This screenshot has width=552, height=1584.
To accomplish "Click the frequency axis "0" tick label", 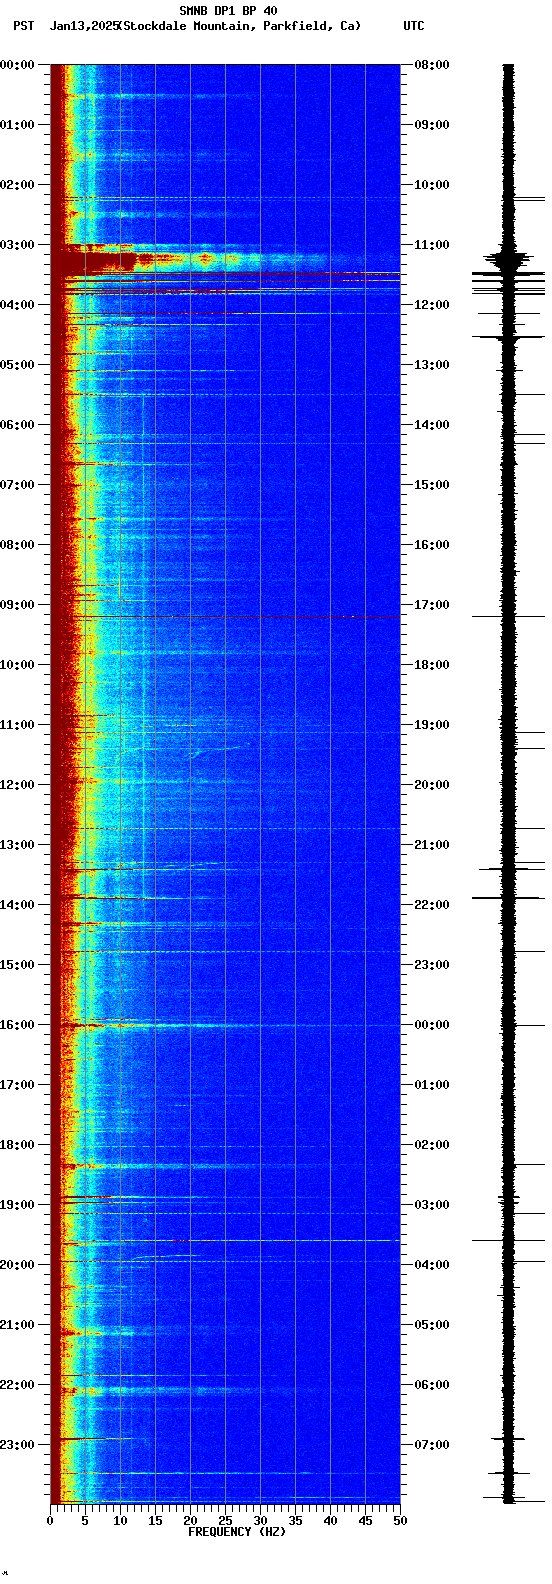I will [x=50, y=1521].
